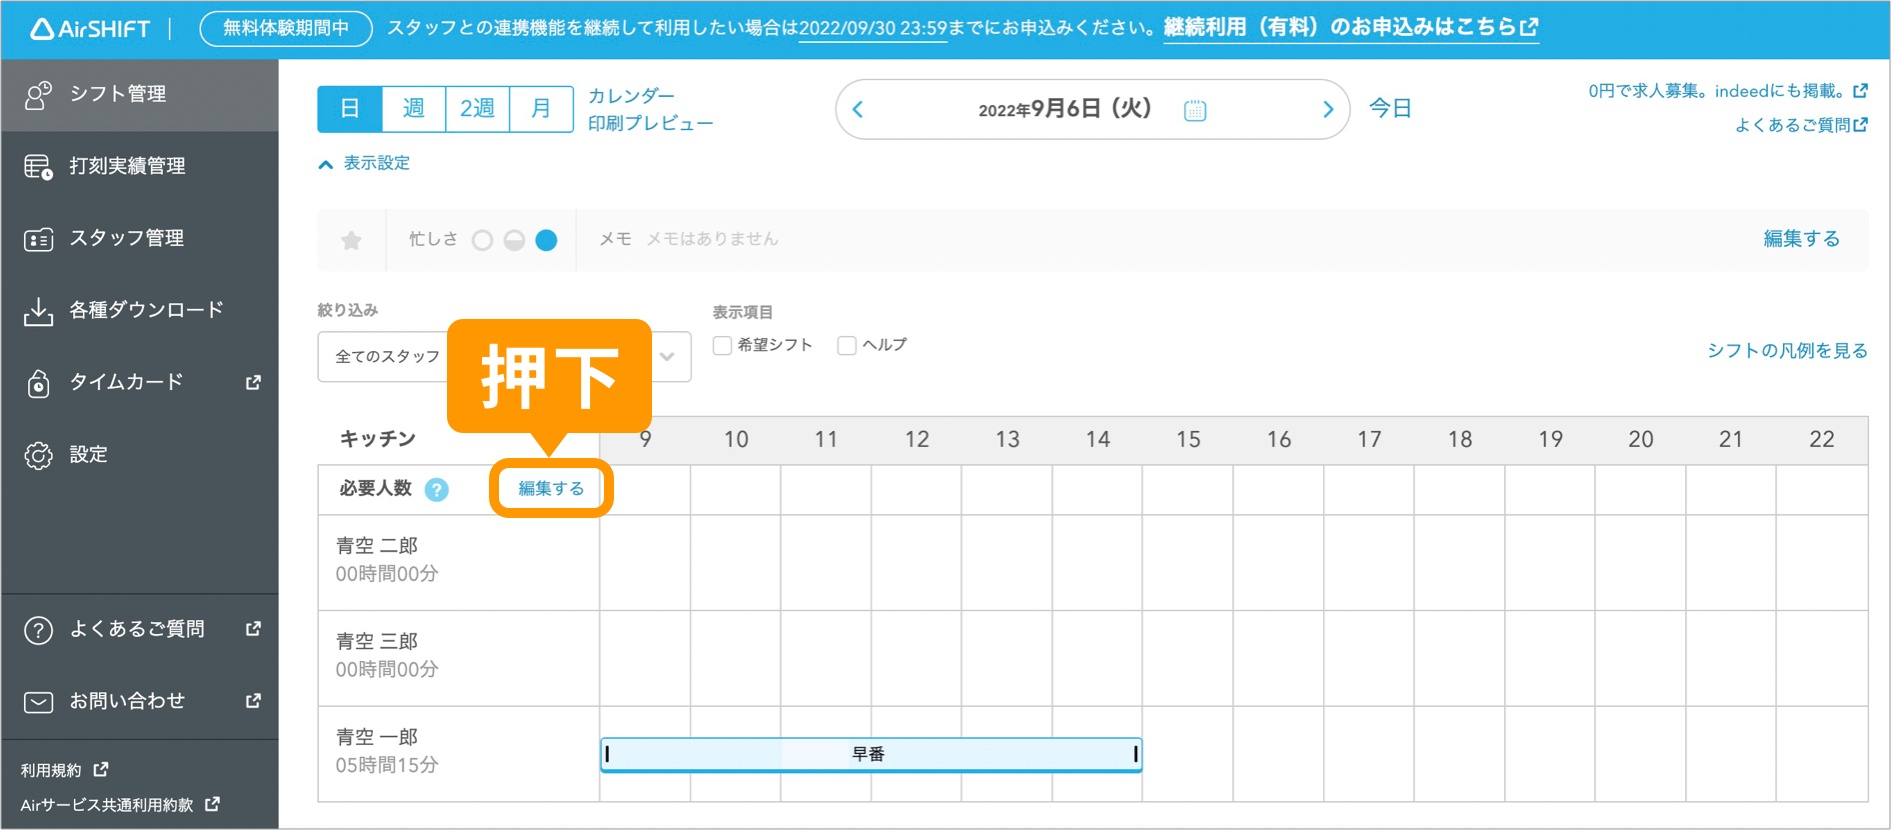Click the 青空 二郎 staff row name
This screenshot has height=830, width=1891.
pyautogui.click(x=377, y=546)
